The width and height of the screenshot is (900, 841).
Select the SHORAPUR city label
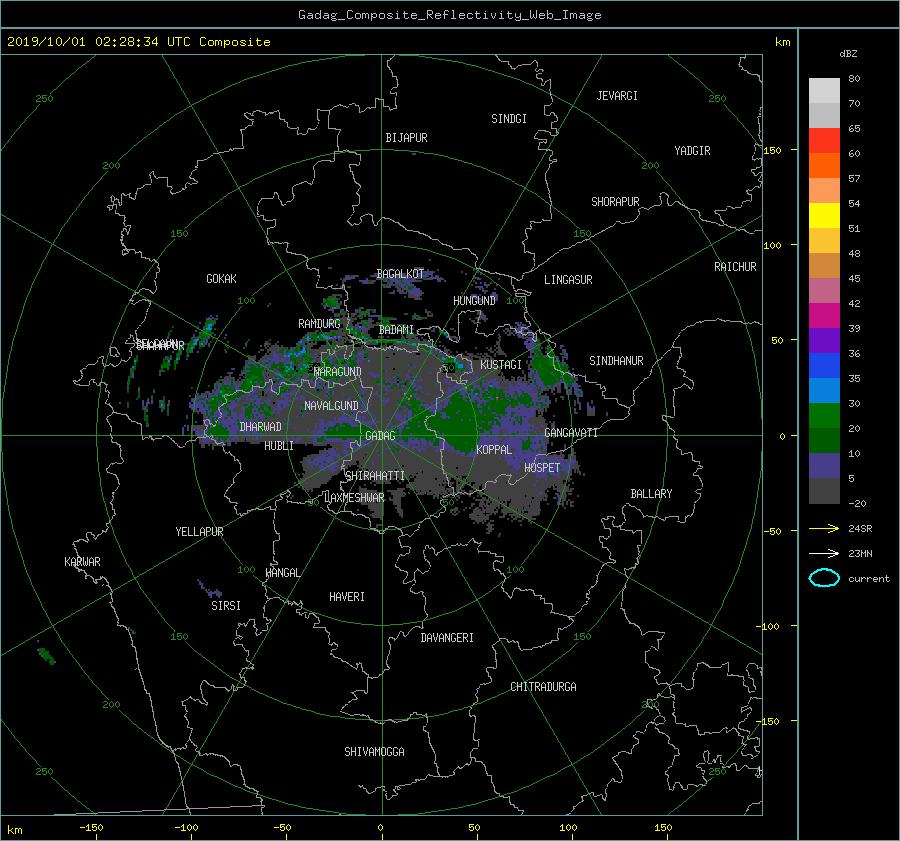point(615,202)
